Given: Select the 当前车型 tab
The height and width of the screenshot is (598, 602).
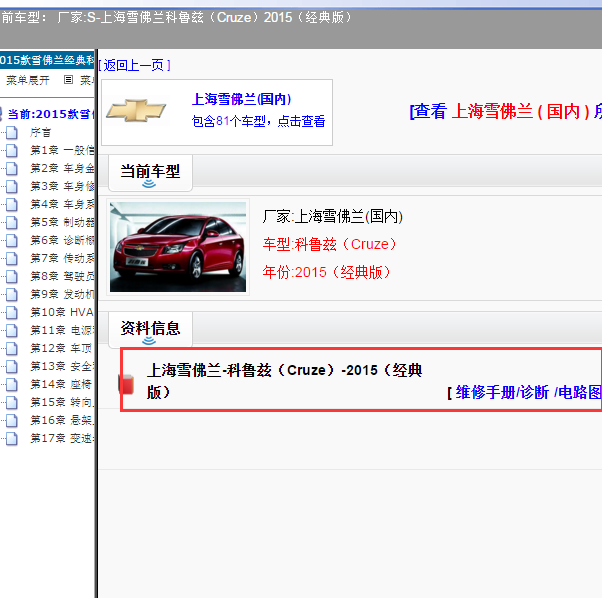Looking at the screenshot, I should 150,172.
